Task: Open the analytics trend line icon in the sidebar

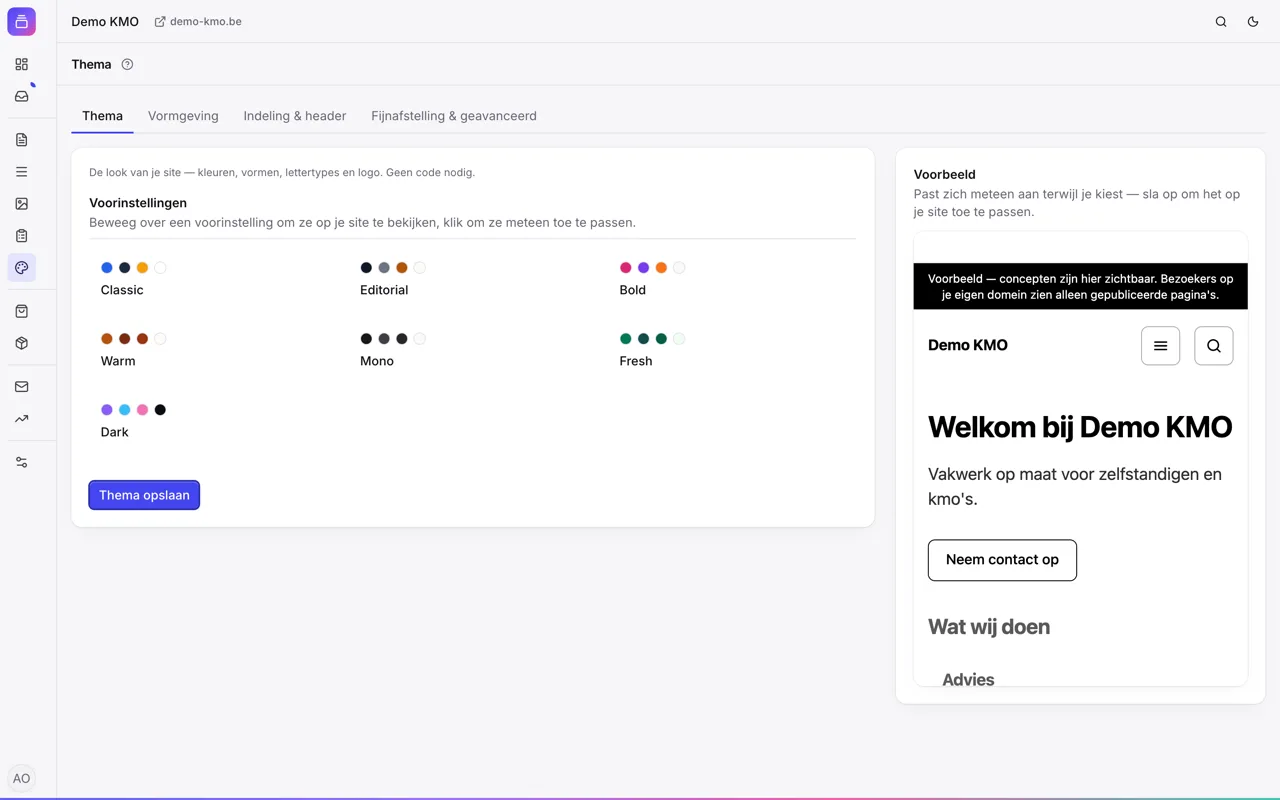Action: coord(21,419)
